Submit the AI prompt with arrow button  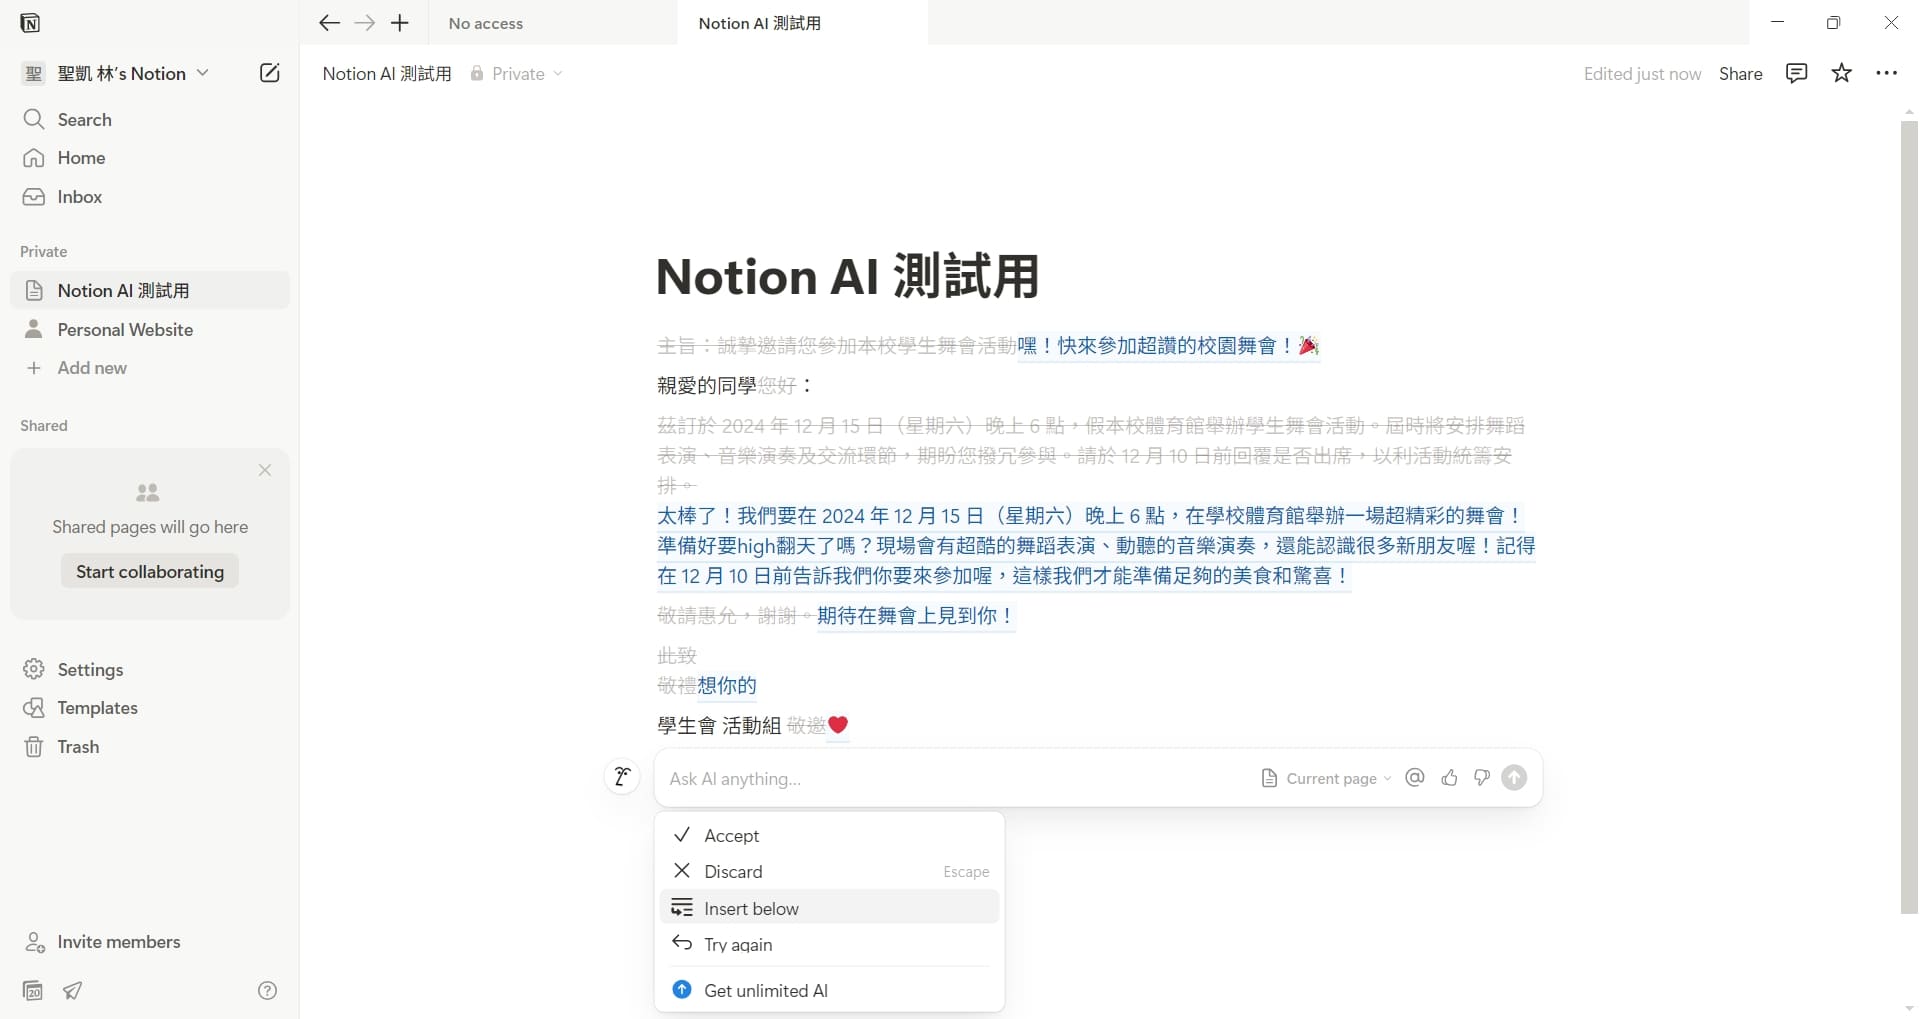pyautogui.click(x=1514, y=778)
